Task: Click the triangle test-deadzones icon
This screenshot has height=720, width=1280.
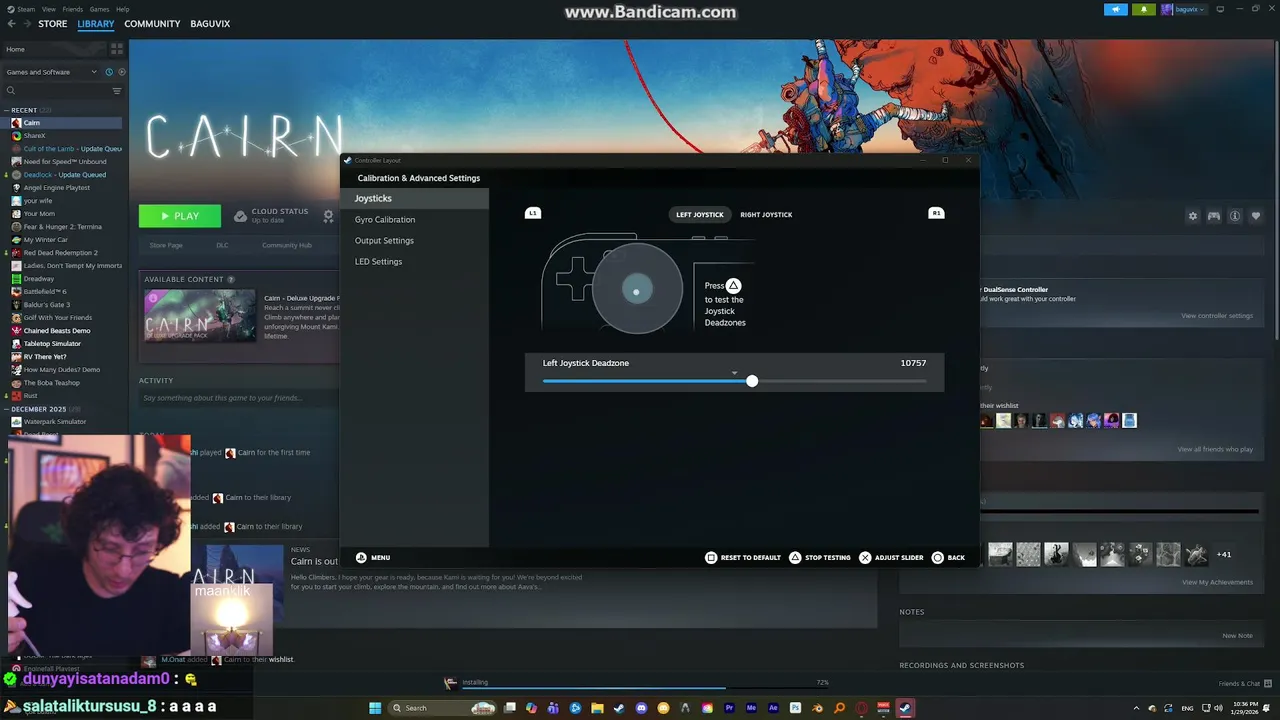Action: coord(733,285)
